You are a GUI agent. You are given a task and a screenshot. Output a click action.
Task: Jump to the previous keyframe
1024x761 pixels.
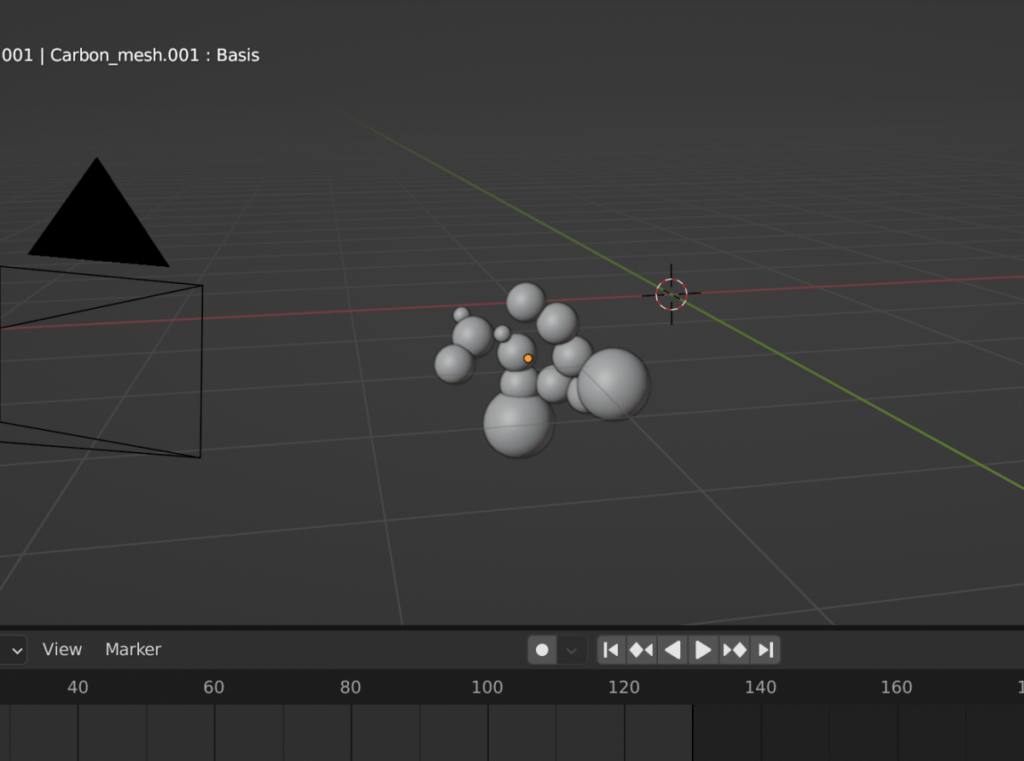(641, 650)
